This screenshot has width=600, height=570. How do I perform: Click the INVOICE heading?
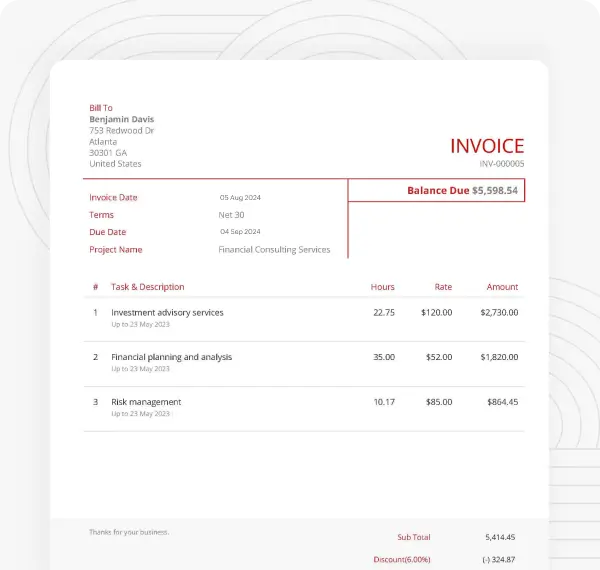487,146
